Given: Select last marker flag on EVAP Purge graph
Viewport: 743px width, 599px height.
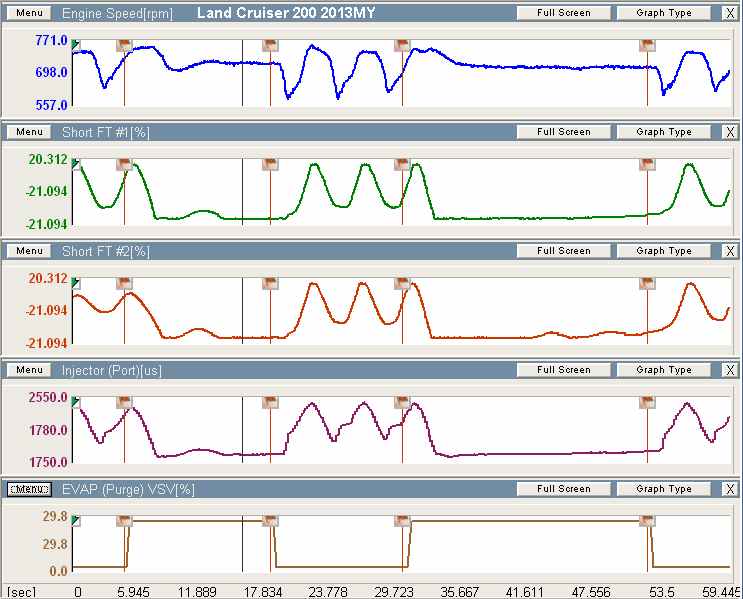Looking at the screenshot, I should click(x=648, y=521).
